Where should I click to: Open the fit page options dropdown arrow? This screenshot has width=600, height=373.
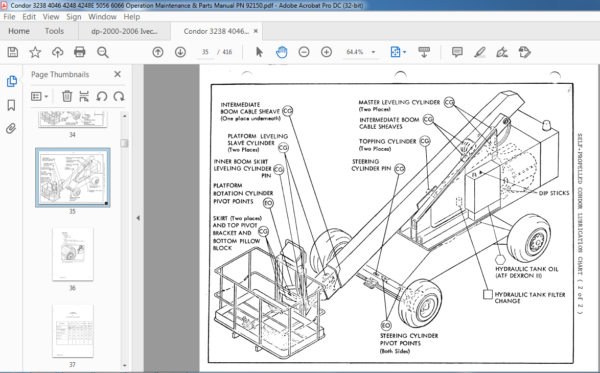point(404,52)
